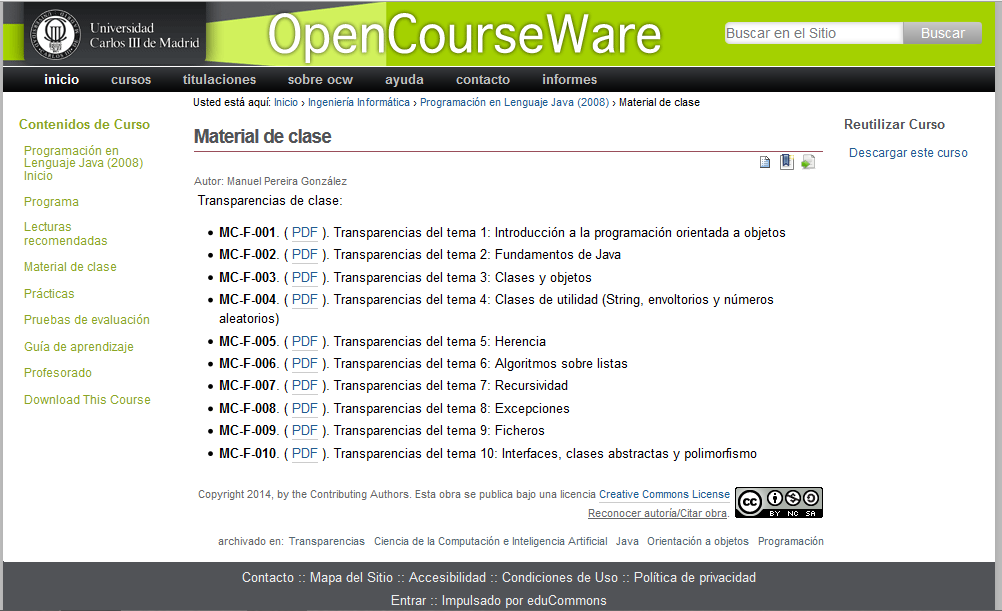This screenshot has height=611, width=1002.
Task: Select cursos from the navigation bar
Action: [130, 79]
